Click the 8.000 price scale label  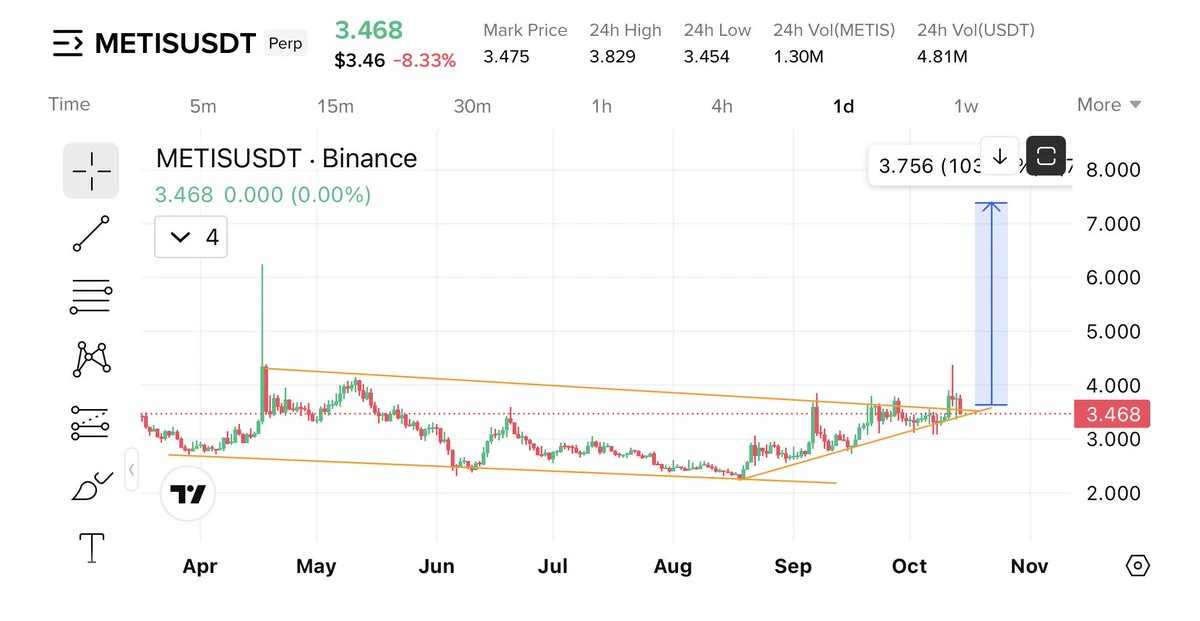(1113, 170)
